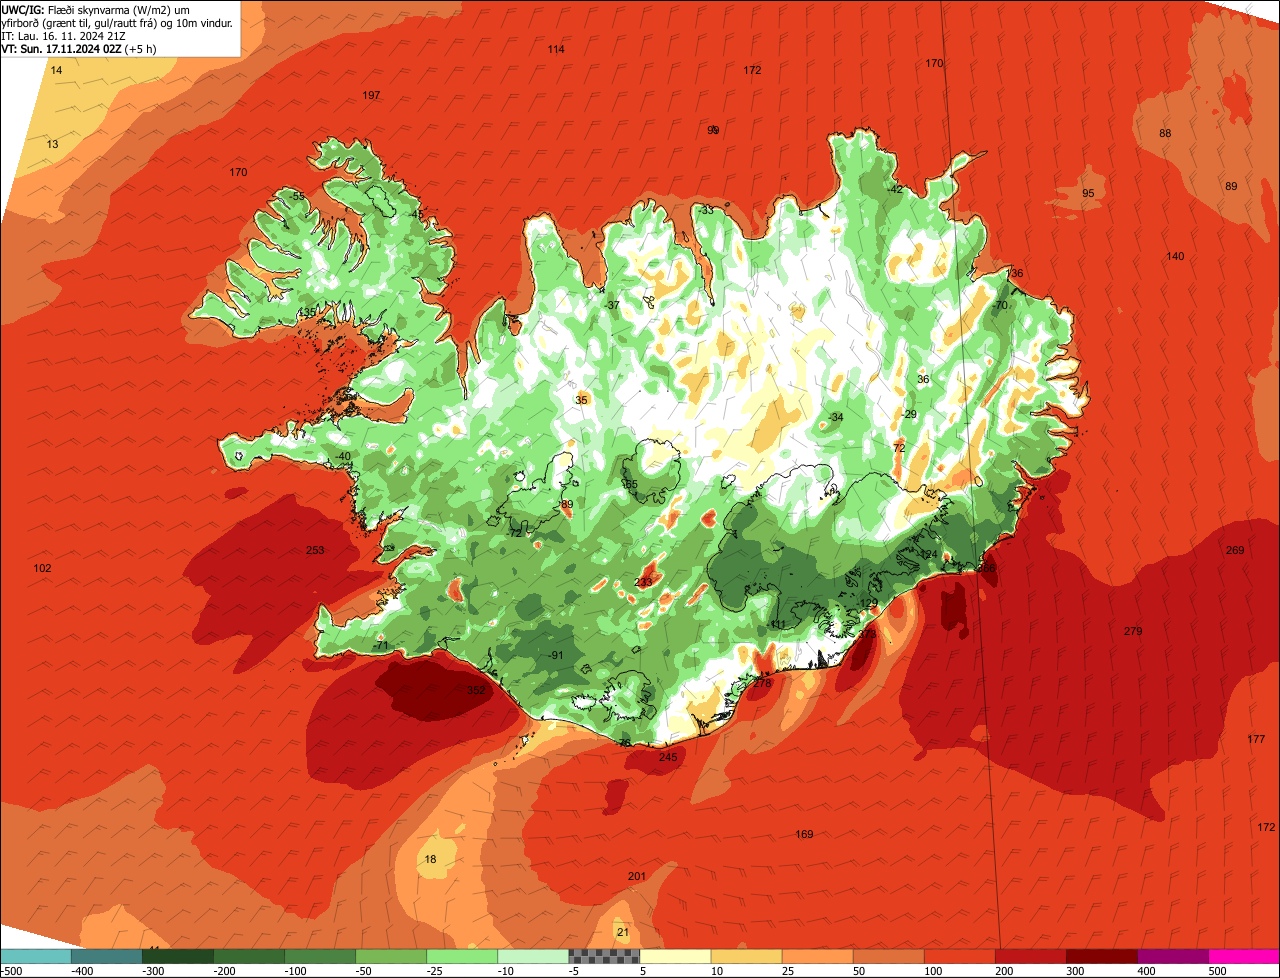Select the 102 value on the map

click(42, 568)
